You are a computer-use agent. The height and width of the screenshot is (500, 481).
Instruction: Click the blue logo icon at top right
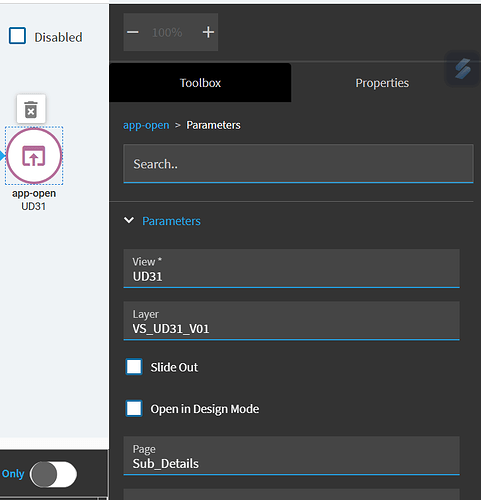[463, 69]
